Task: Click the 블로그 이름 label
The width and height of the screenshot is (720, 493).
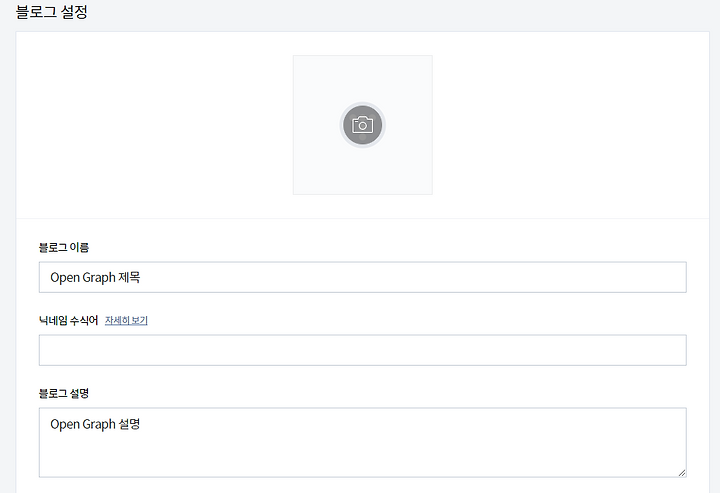Action: [64, 247]
